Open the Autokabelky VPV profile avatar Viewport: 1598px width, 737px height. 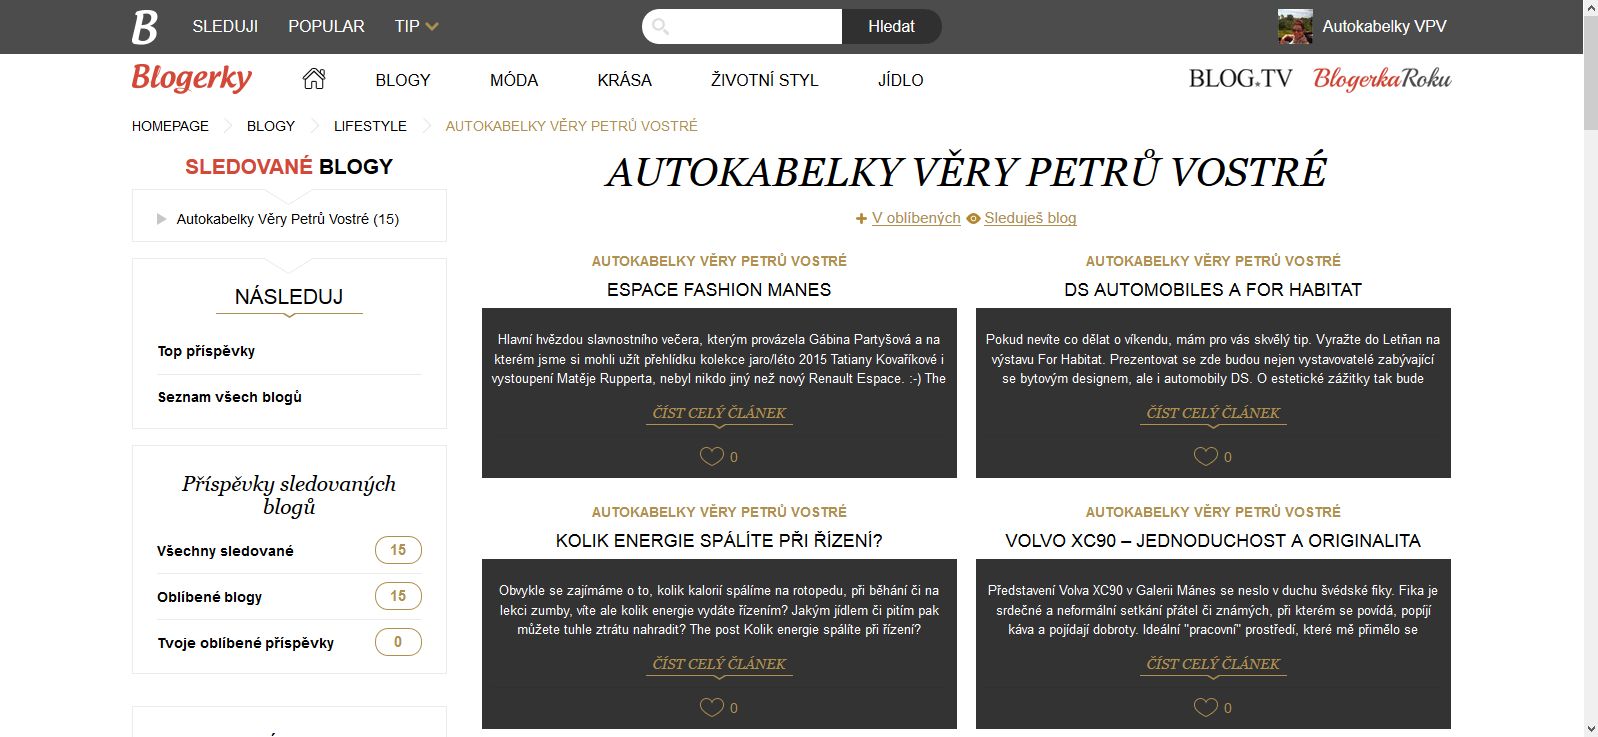(x=1295, y=27)
